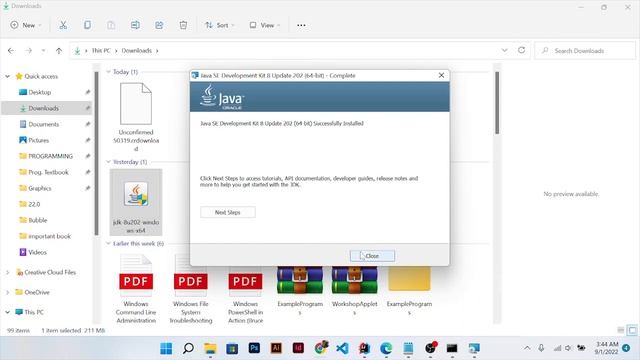Click Downloads in the address breadcrumb
The image size is (640, 360).
point(137,51)
